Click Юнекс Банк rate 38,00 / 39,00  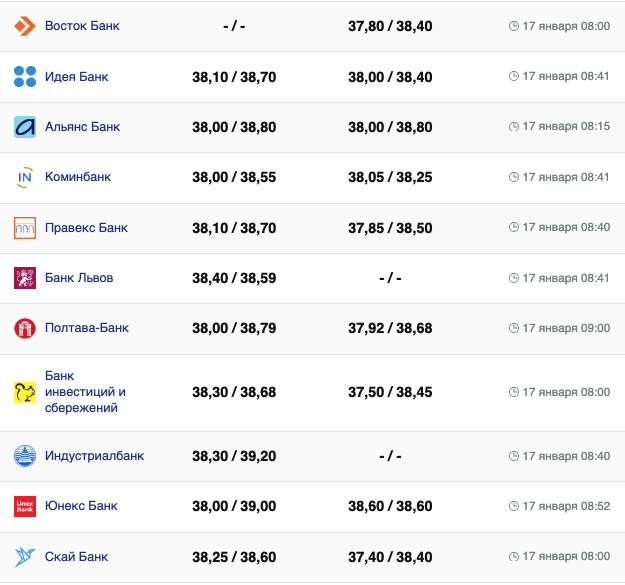(x=234, y=507)
